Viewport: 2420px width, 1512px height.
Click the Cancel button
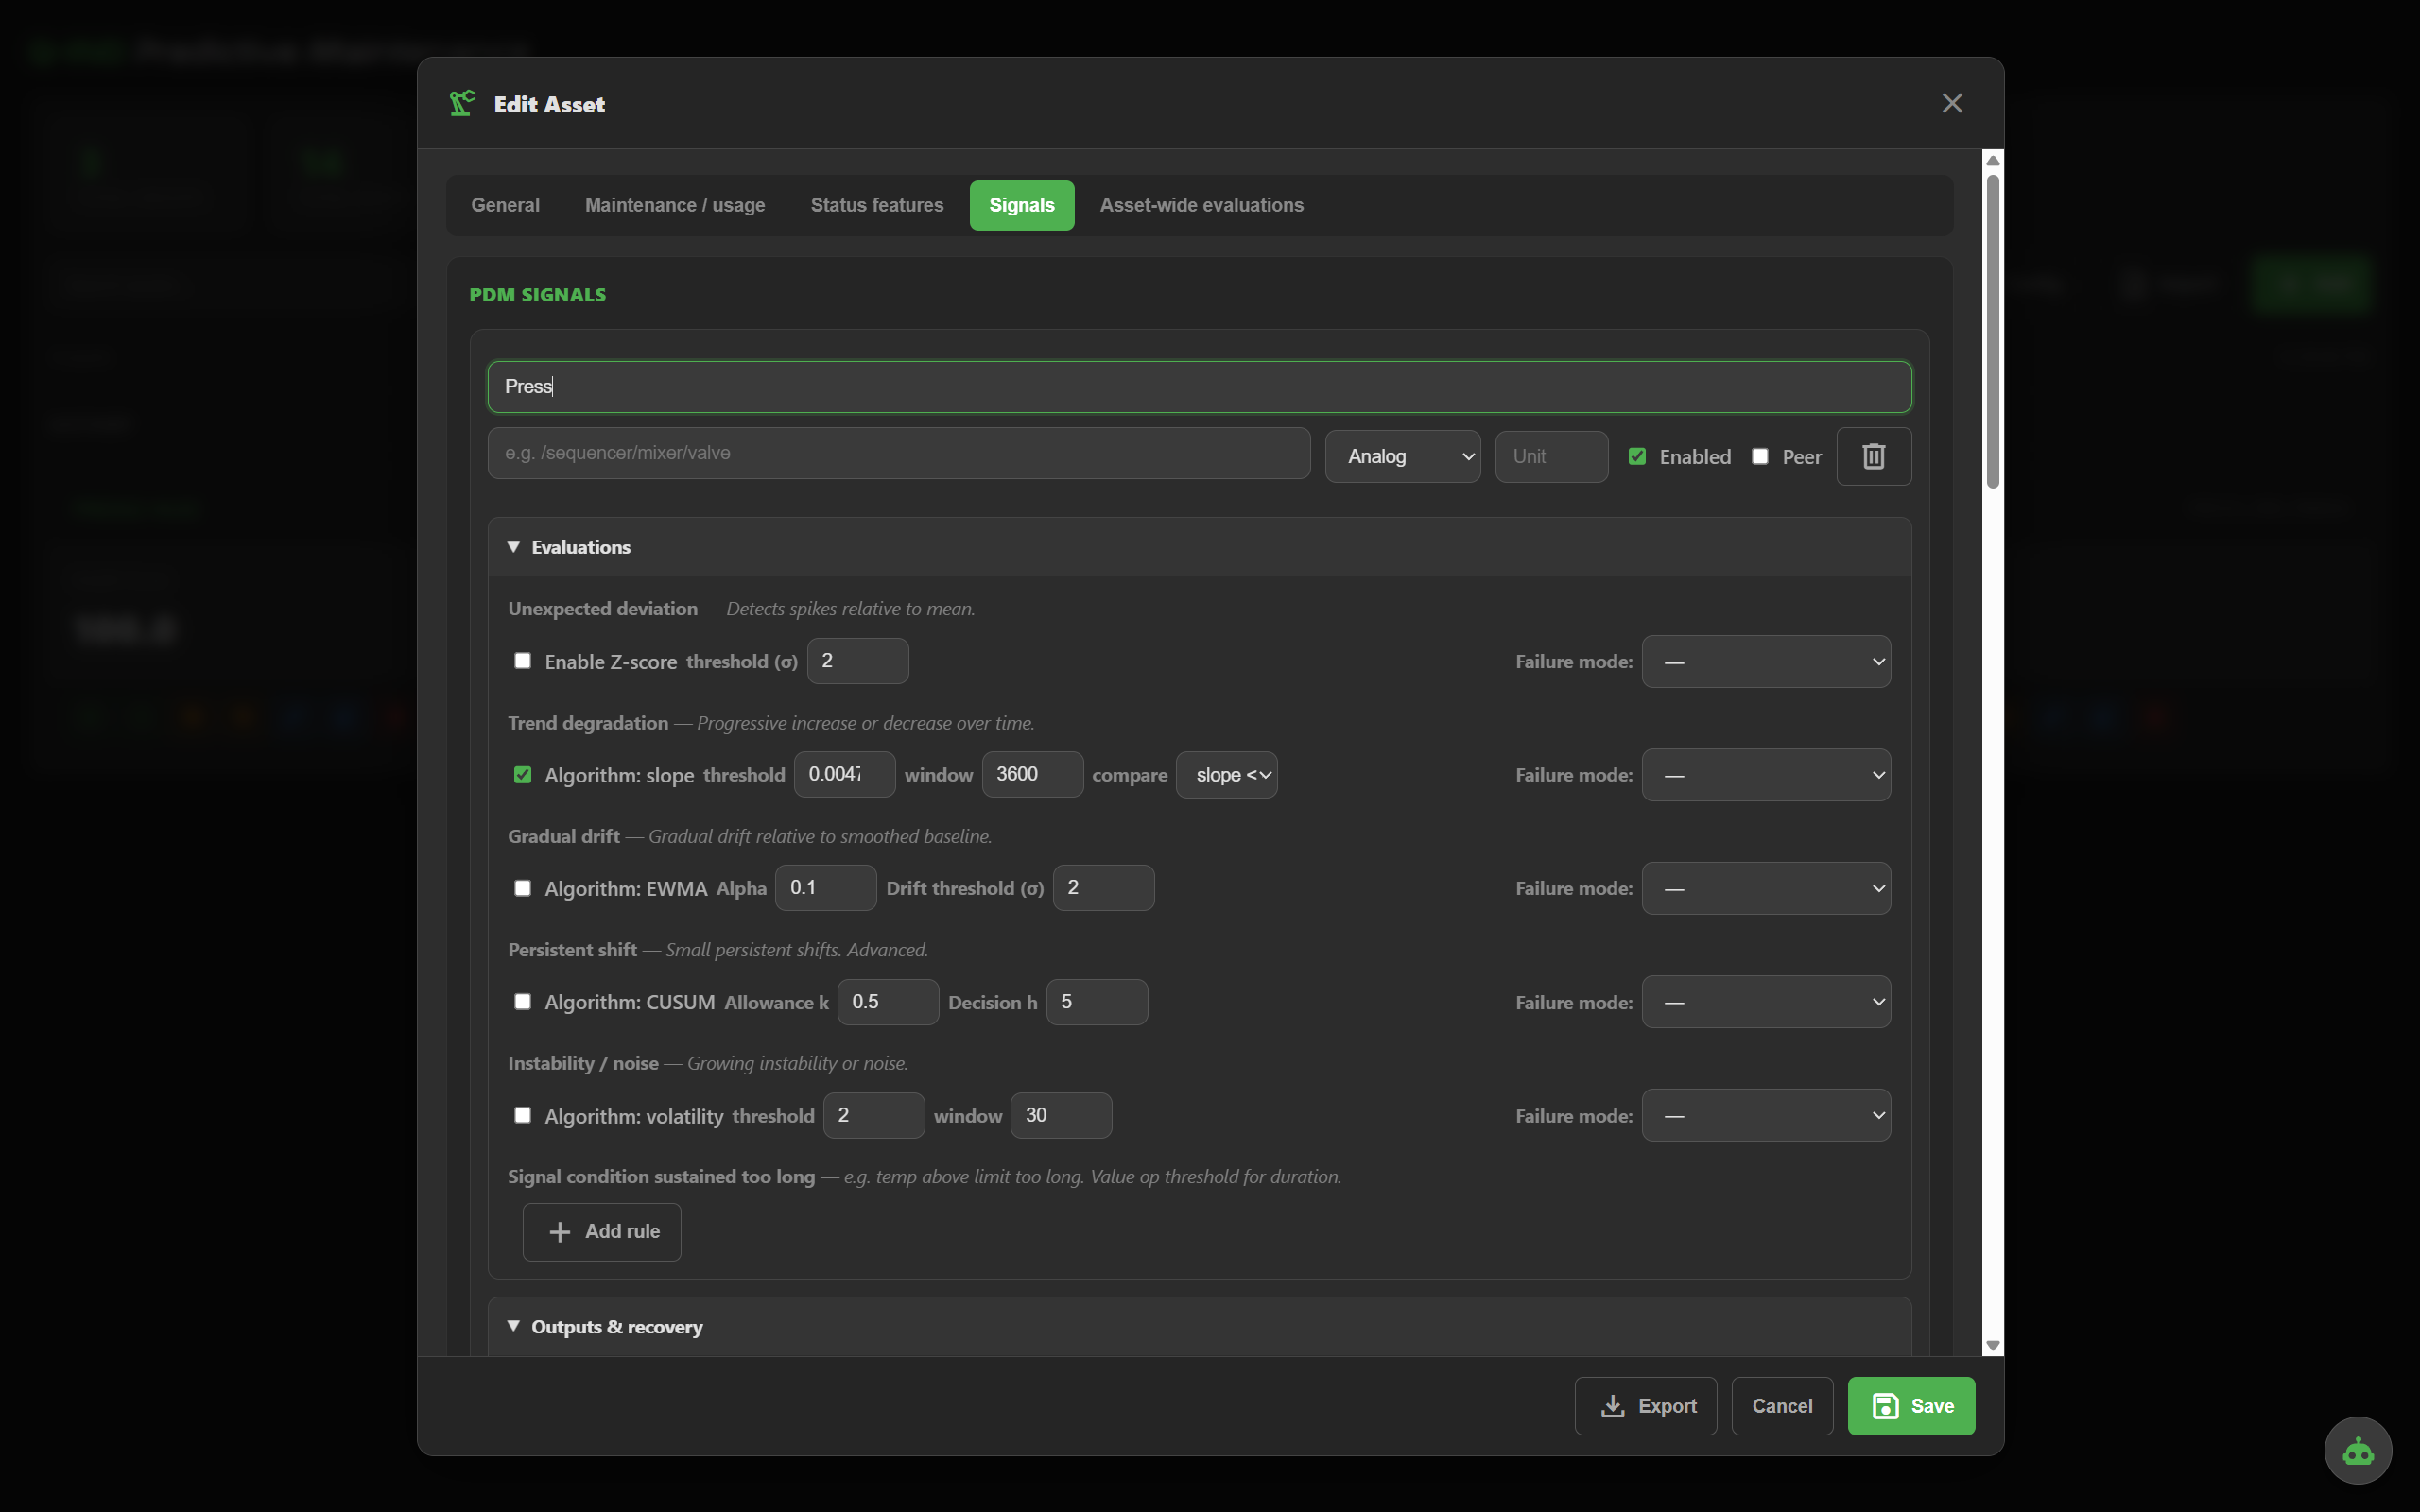tap(1781, 1405)
